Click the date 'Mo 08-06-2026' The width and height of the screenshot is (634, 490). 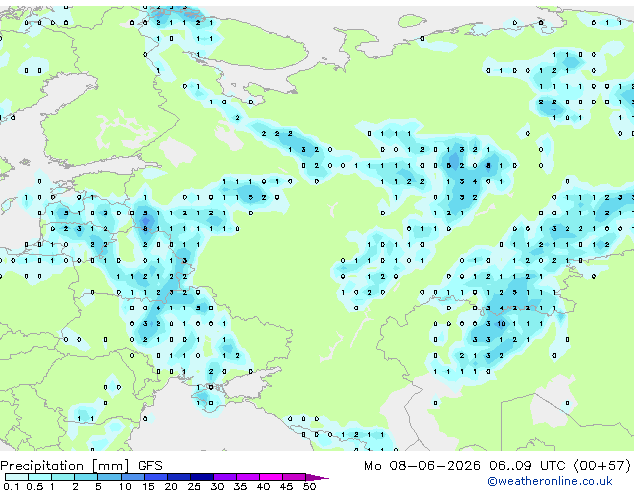tap(422, 466)
